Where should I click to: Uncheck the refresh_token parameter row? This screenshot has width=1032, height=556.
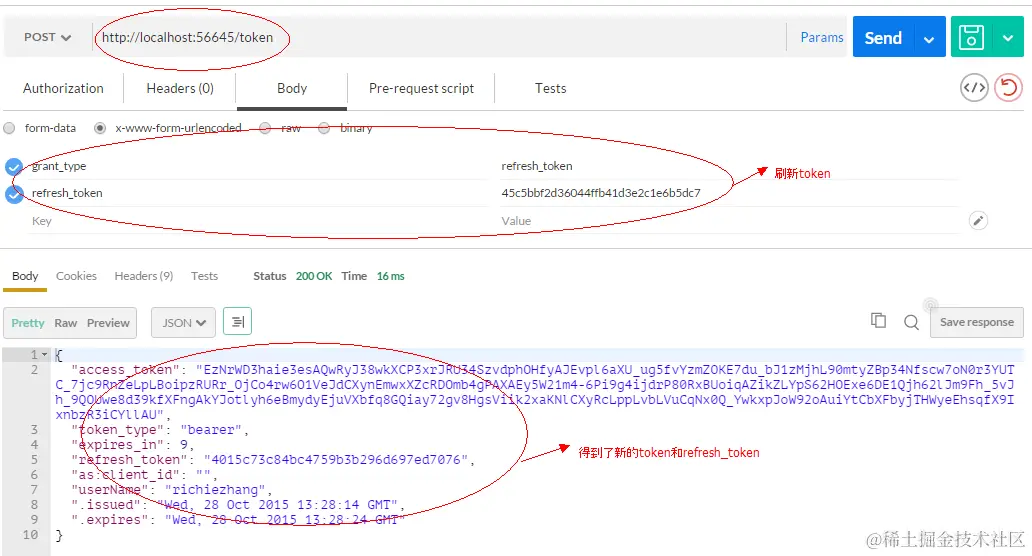click(14, 193)
